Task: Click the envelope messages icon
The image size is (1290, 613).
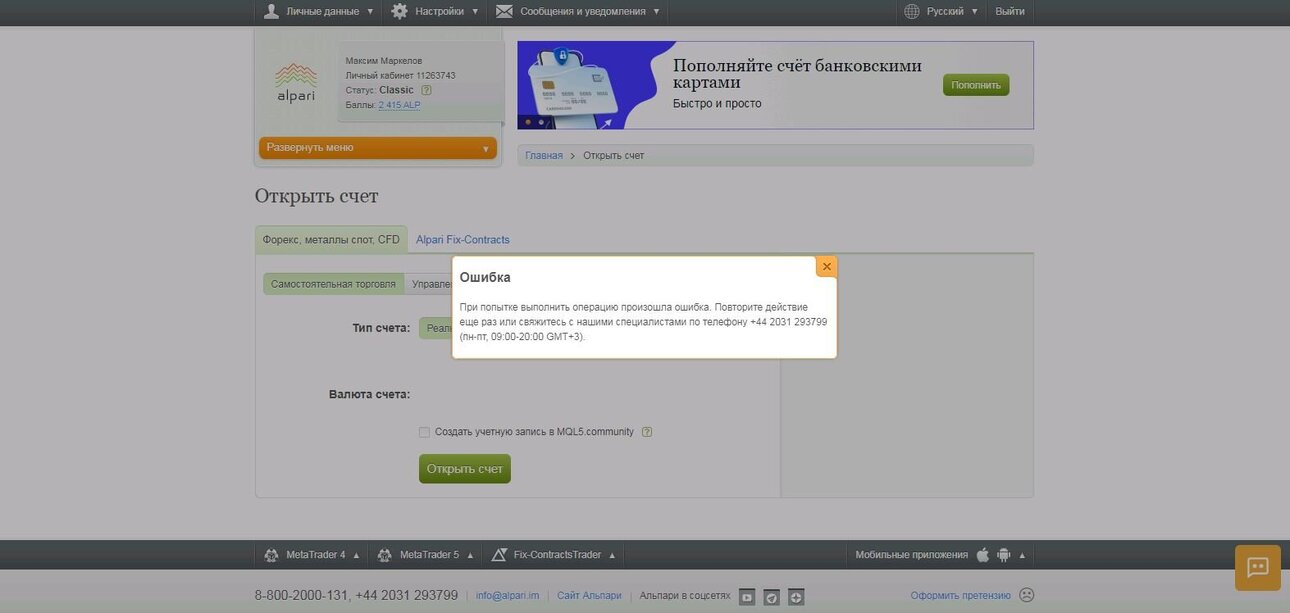Action: pyautogui.click(x=504, y=11)
